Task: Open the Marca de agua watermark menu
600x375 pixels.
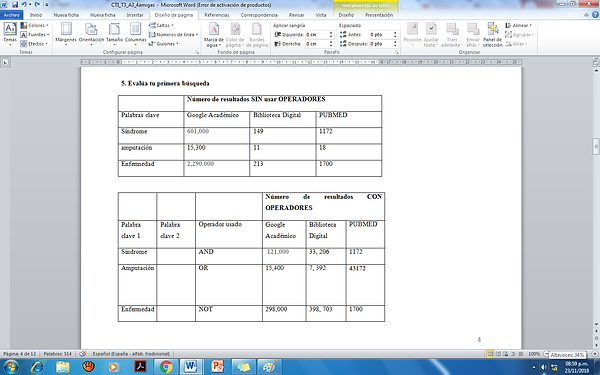Action: pos(214,34)
